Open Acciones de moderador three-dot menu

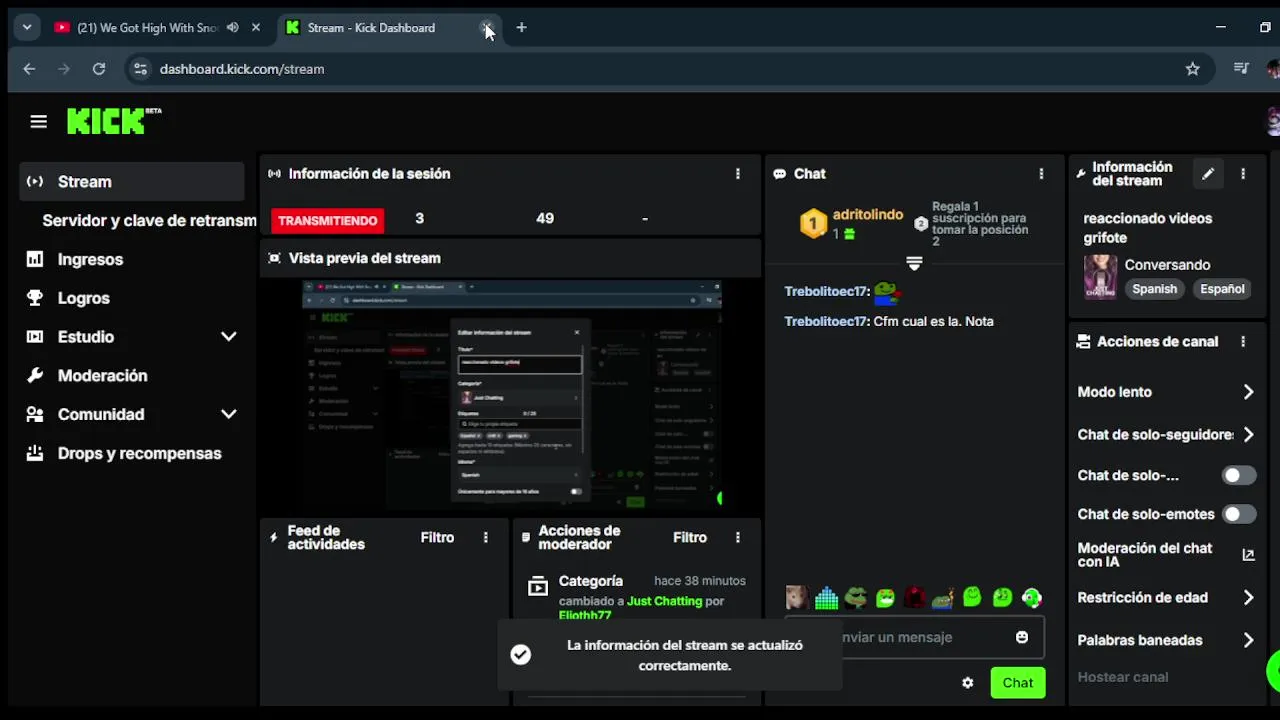pos(738,538)
